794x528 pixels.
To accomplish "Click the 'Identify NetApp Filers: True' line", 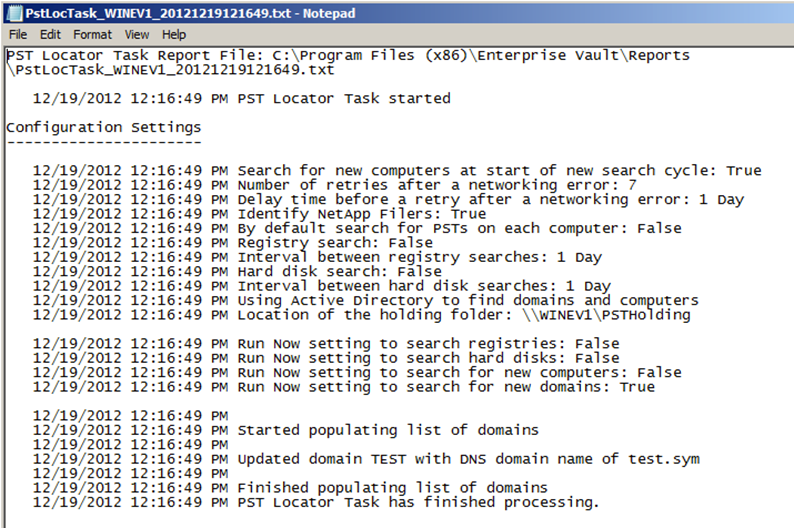I will [x=361, y=214].
